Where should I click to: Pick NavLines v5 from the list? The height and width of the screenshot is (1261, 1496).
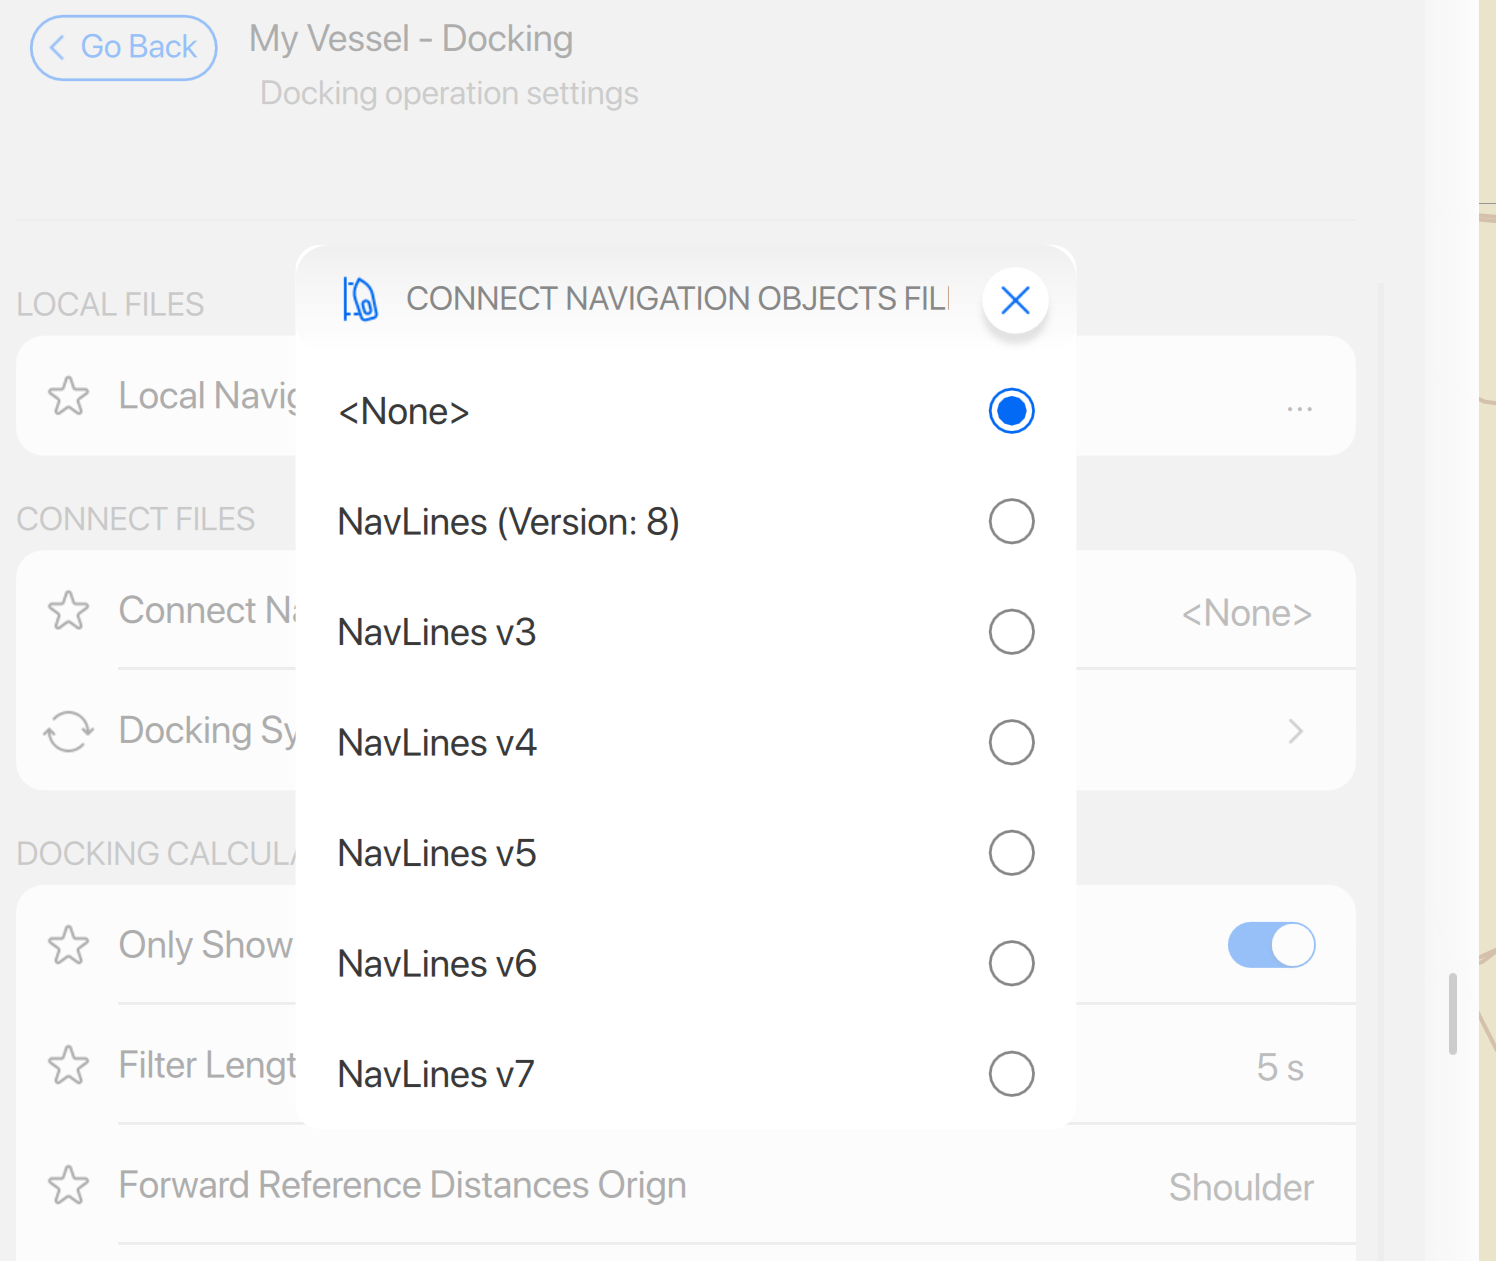(1011, 853)
